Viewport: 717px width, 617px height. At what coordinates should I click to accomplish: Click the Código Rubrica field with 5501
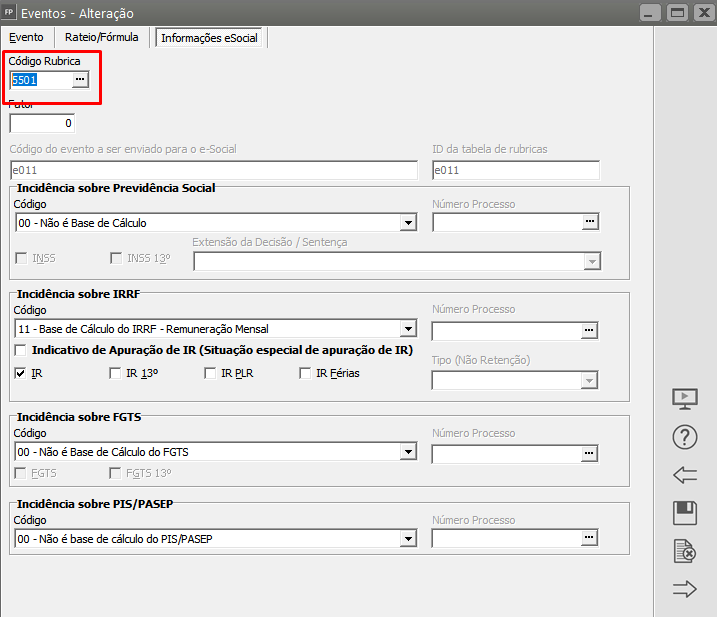coord(42,80)
